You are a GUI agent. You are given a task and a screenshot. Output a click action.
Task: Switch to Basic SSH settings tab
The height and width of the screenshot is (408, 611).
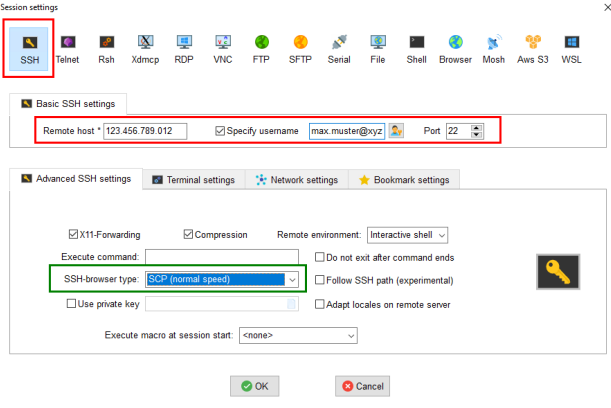pos(68,104)
